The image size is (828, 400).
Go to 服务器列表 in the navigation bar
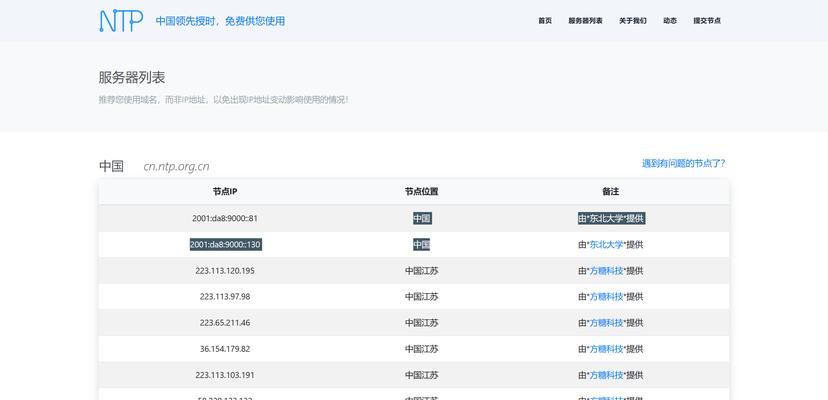pos(585,21)
